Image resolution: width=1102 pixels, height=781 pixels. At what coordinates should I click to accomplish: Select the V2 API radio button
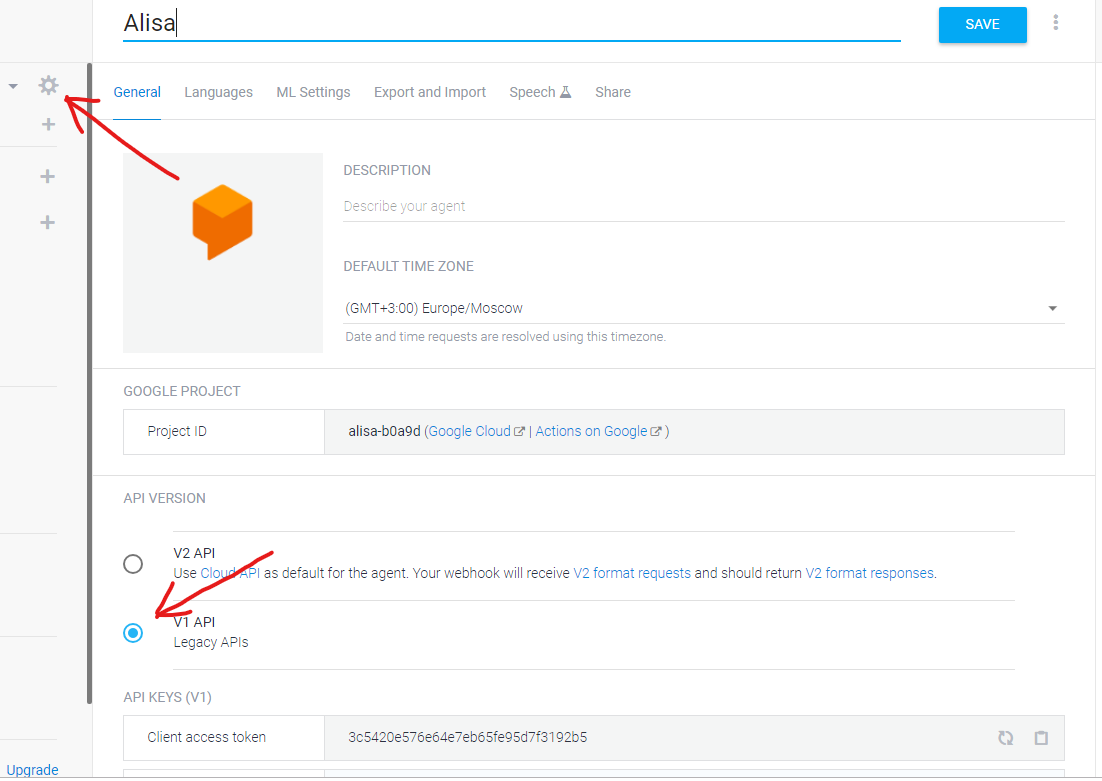133,564
